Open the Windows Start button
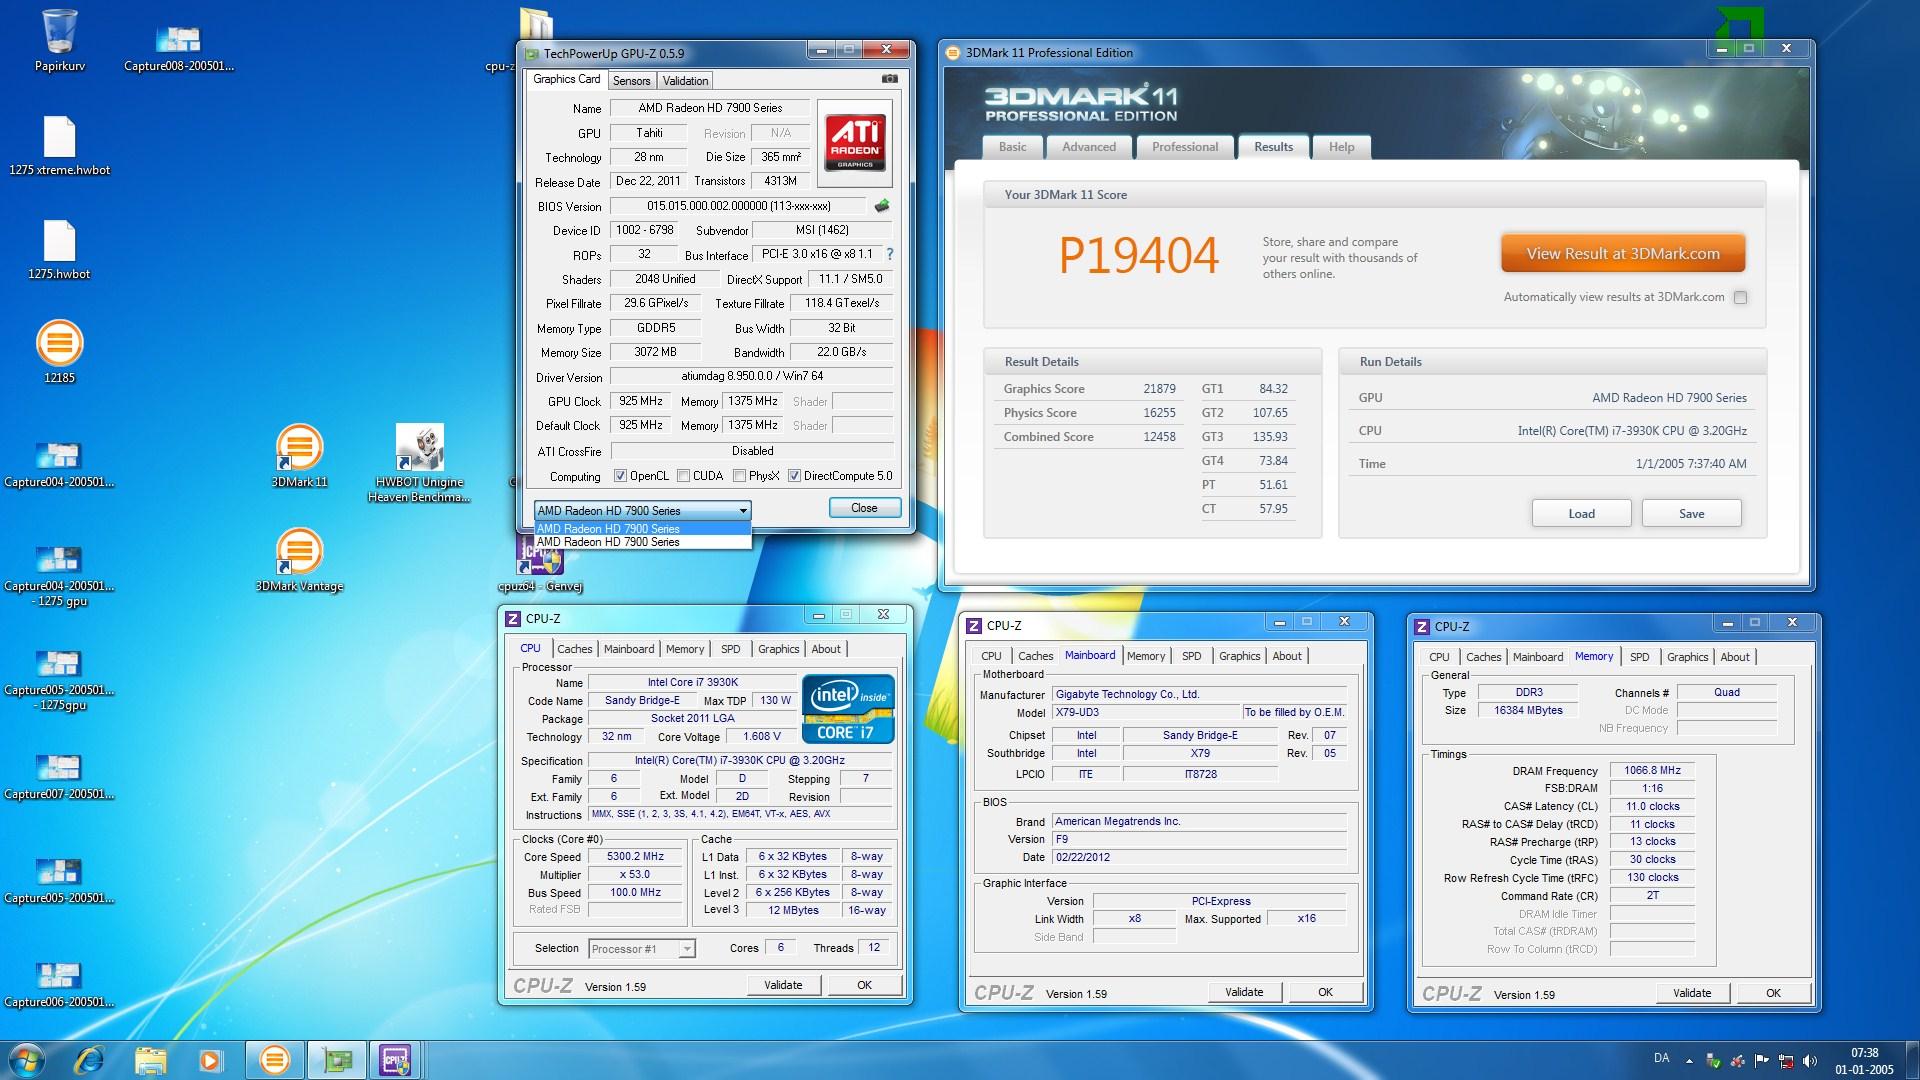 pyautogui.click(x=27, y=1059)
